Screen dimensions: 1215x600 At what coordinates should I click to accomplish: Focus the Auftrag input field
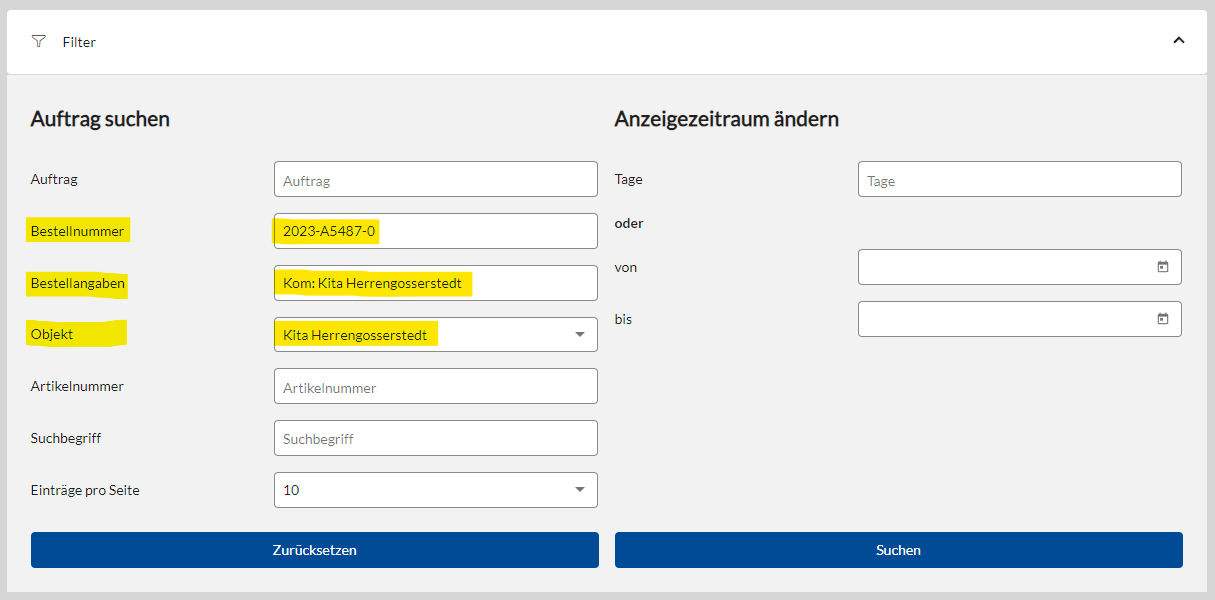tap(436, 179)
